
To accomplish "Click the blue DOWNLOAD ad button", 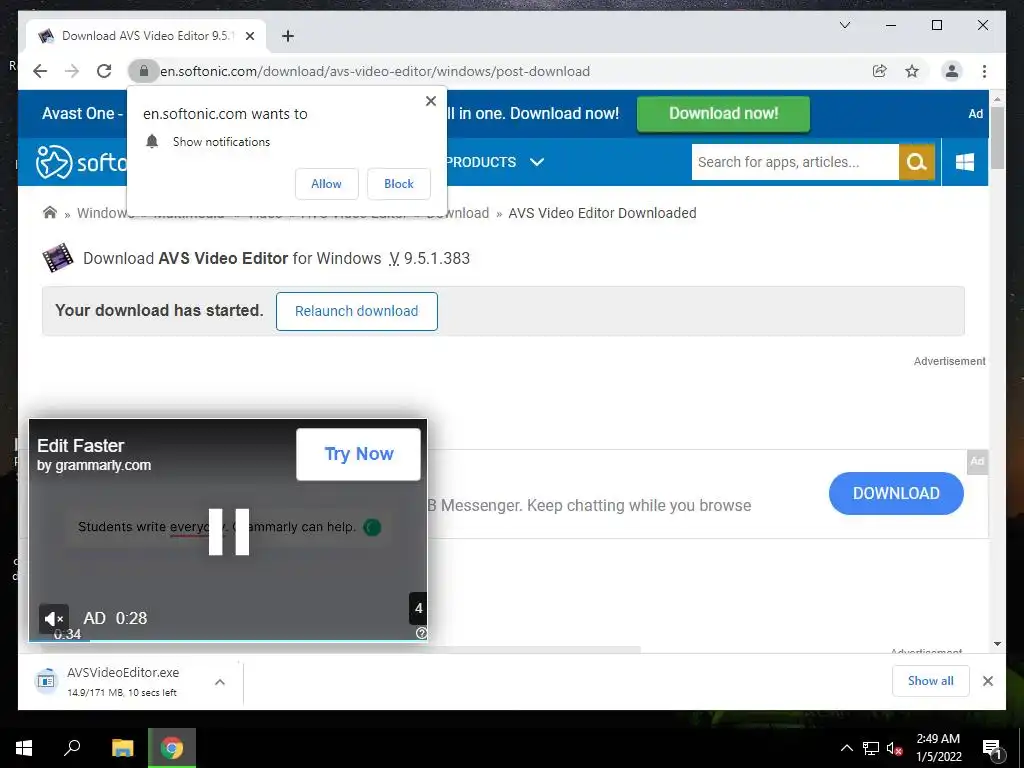I will tap(896, 494).
